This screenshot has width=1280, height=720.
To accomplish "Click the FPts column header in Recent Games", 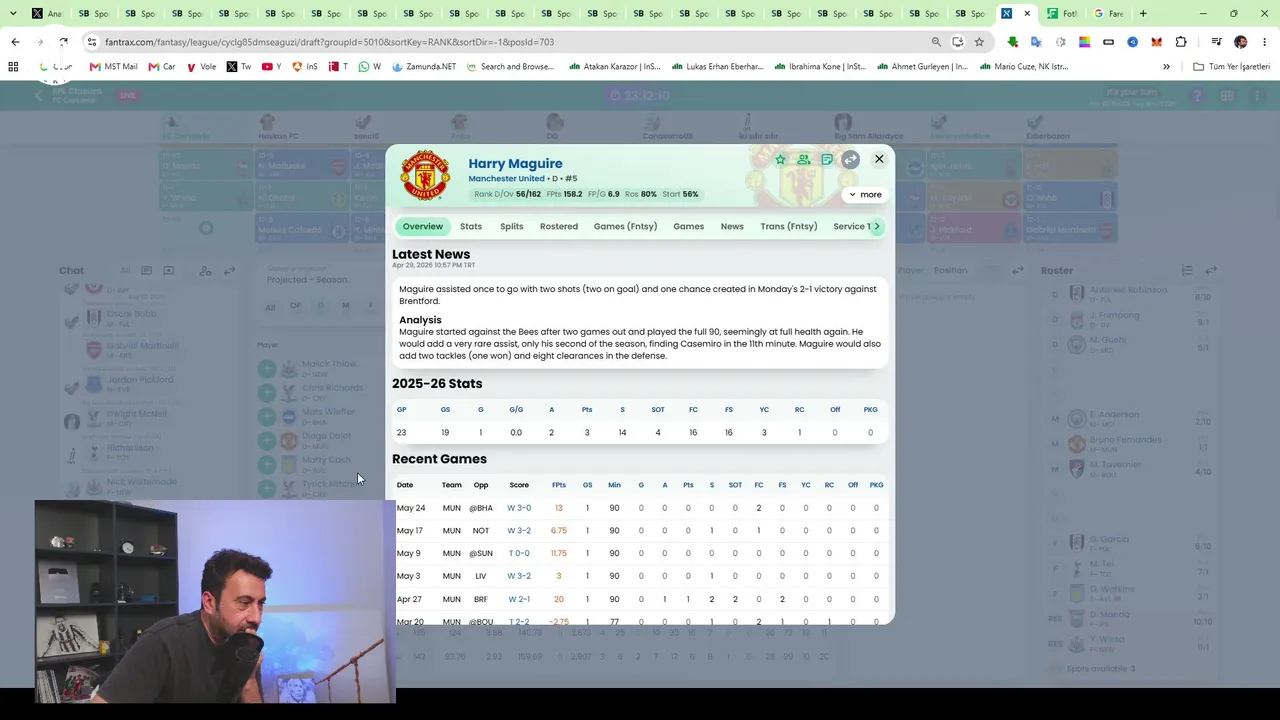I will click(559, 485).
